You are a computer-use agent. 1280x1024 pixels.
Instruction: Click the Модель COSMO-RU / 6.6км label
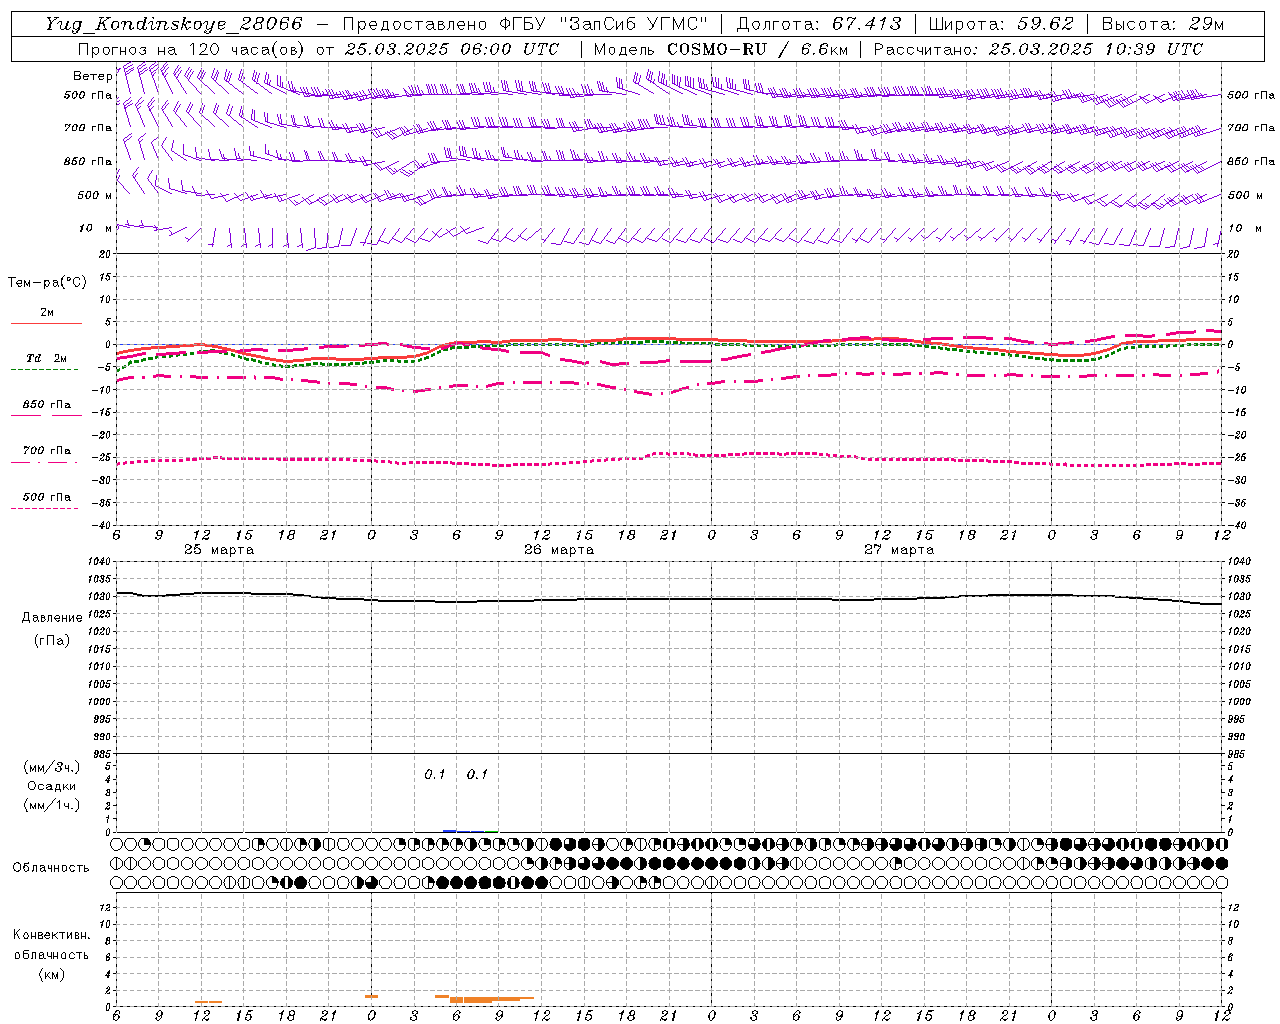pos(720,49)
